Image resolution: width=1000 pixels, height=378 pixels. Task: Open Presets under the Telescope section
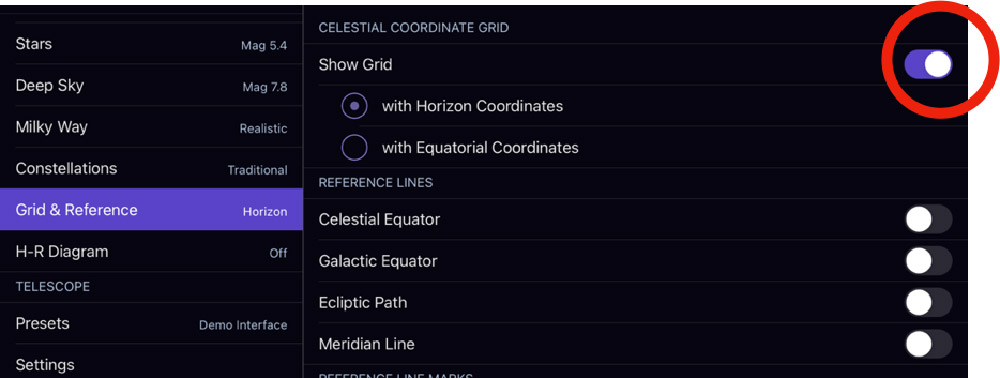point(151,323)
